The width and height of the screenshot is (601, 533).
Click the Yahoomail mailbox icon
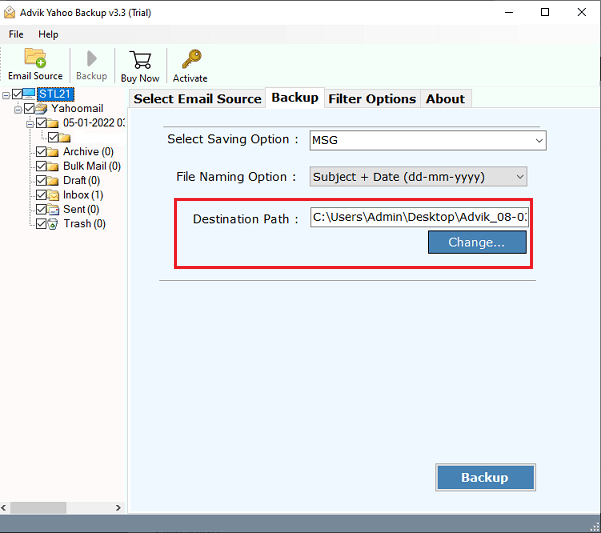point(41,109)
